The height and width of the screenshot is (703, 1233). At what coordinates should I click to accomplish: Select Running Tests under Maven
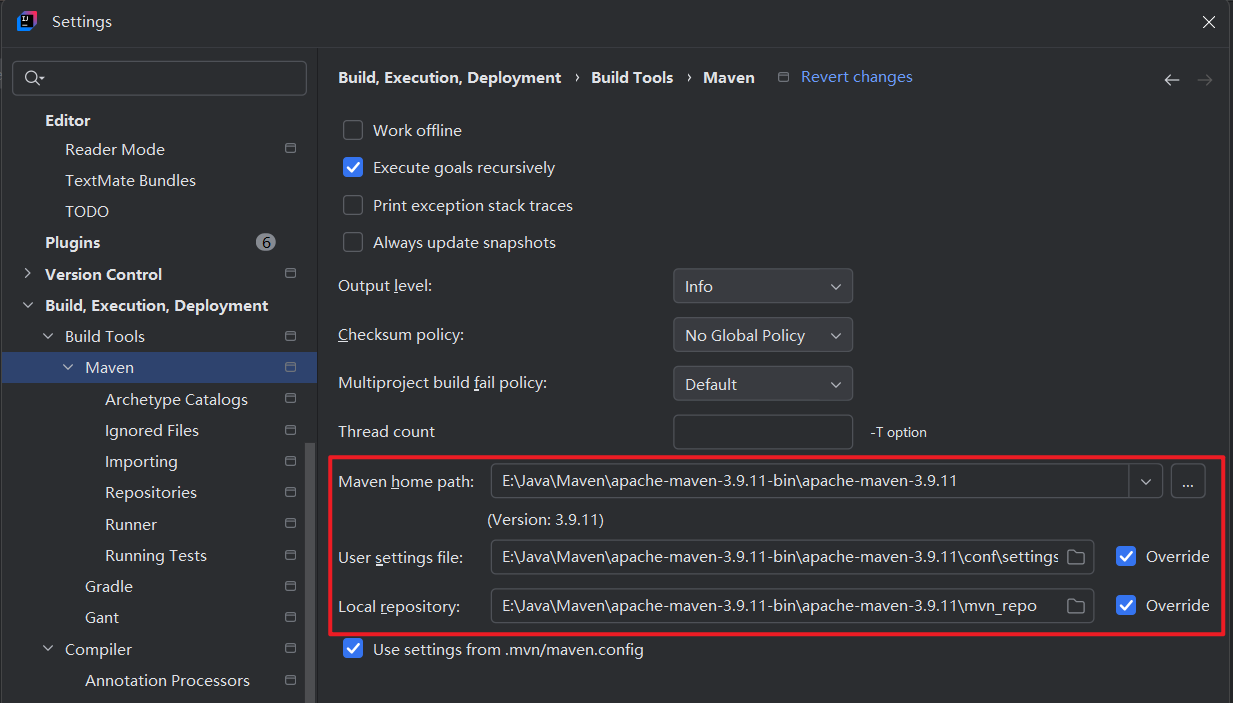click(156, 555)
